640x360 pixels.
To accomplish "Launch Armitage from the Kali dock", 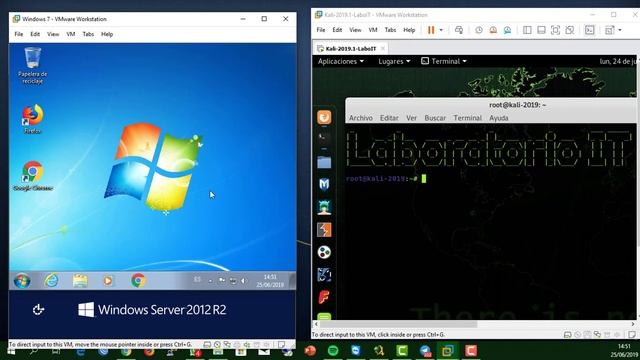I will 324,207.
